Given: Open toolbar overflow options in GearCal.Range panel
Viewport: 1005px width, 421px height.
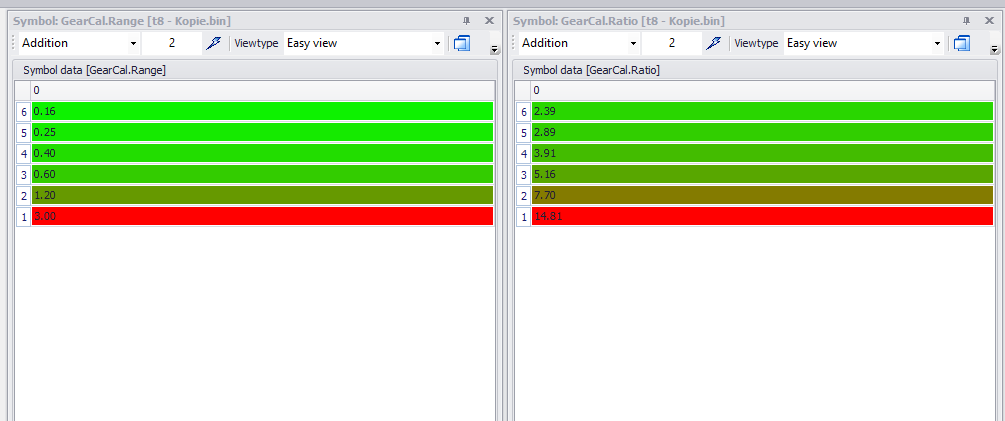Looking at the screenshot, I should pyautogui.click(x=494, y=49).
